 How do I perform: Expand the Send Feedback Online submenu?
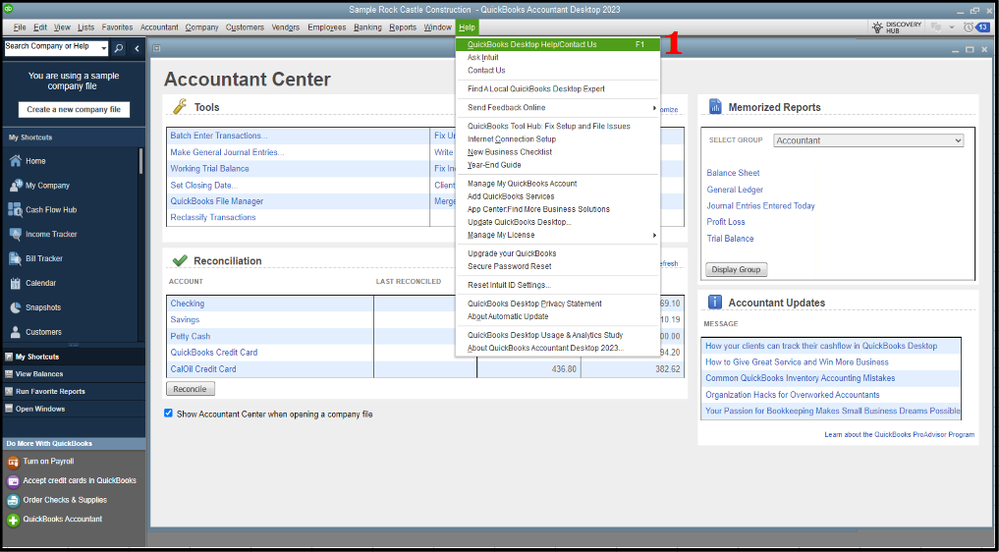[x=558, y=107]
